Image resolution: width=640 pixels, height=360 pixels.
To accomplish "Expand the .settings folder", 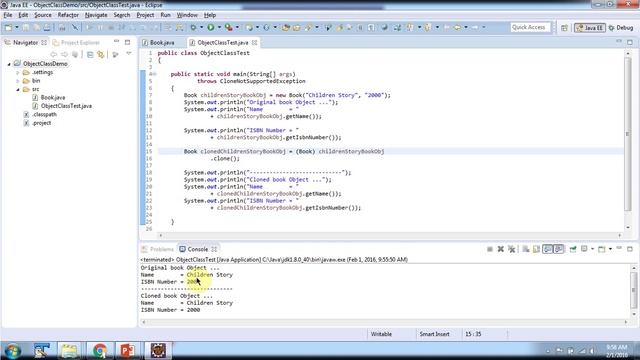I will coord(18,73).
